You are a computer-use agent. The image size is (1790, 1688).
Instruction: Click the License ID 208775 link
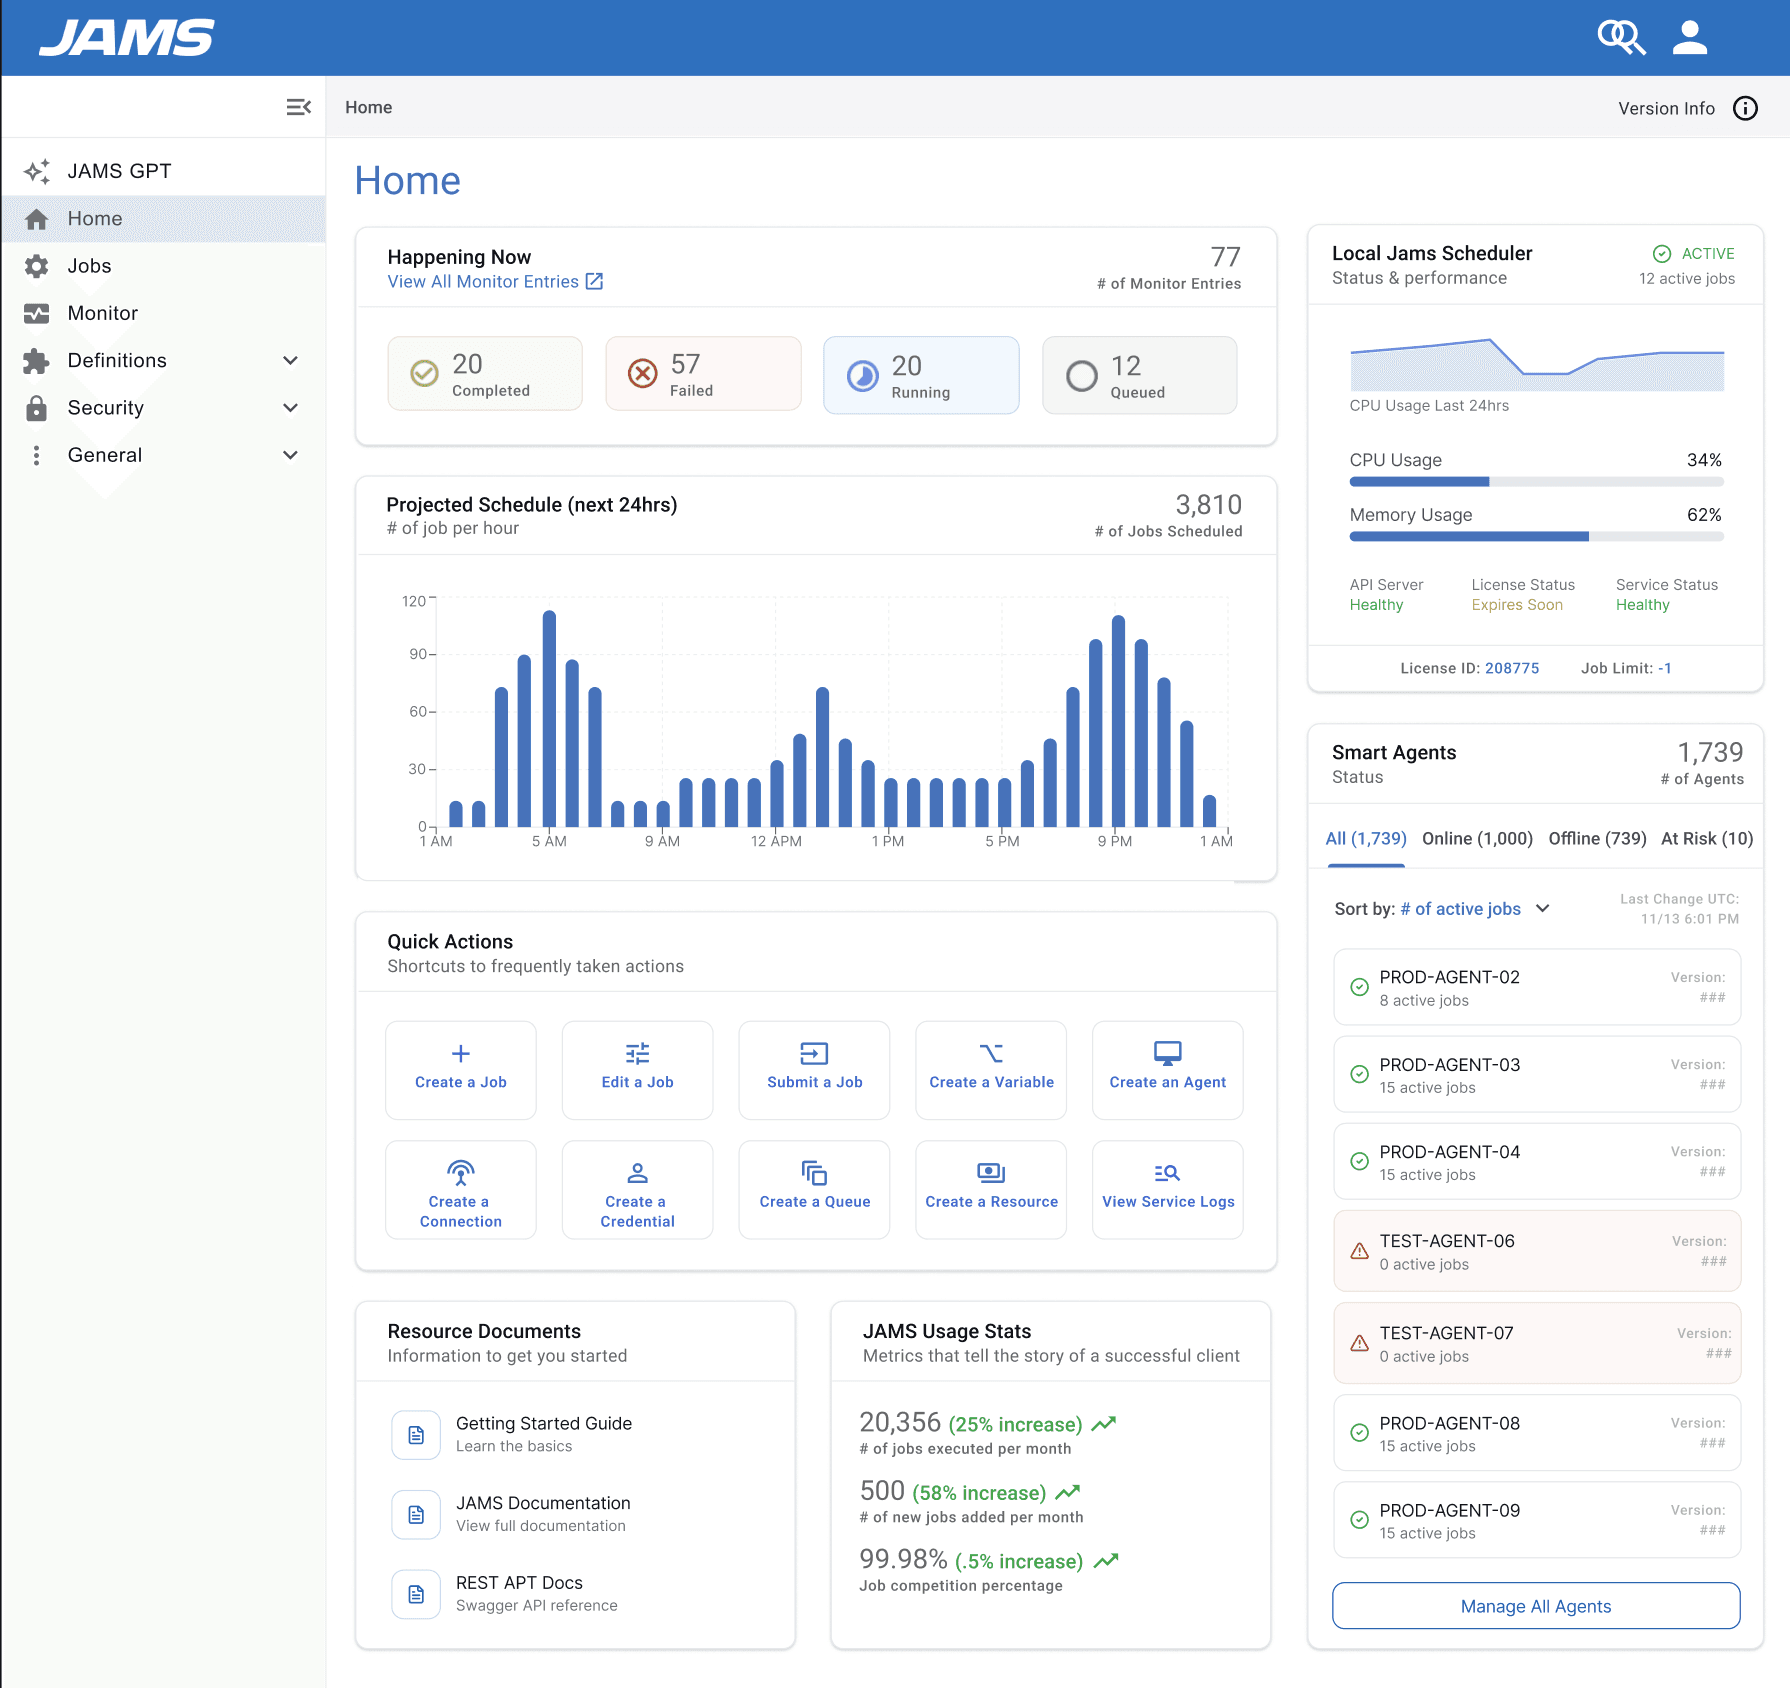[x=1512, y=668]
